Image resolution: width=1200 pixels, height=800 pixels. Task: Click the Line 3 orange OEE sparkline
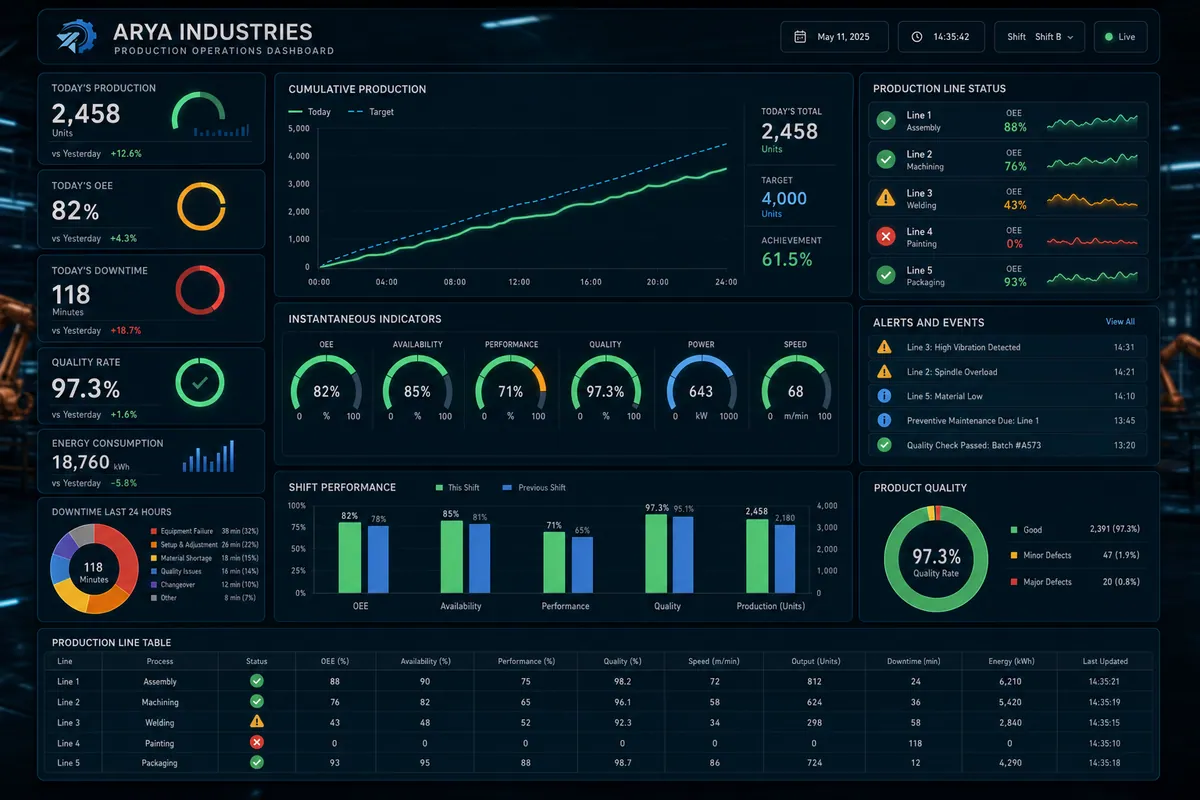click(x=1092, y=199)
